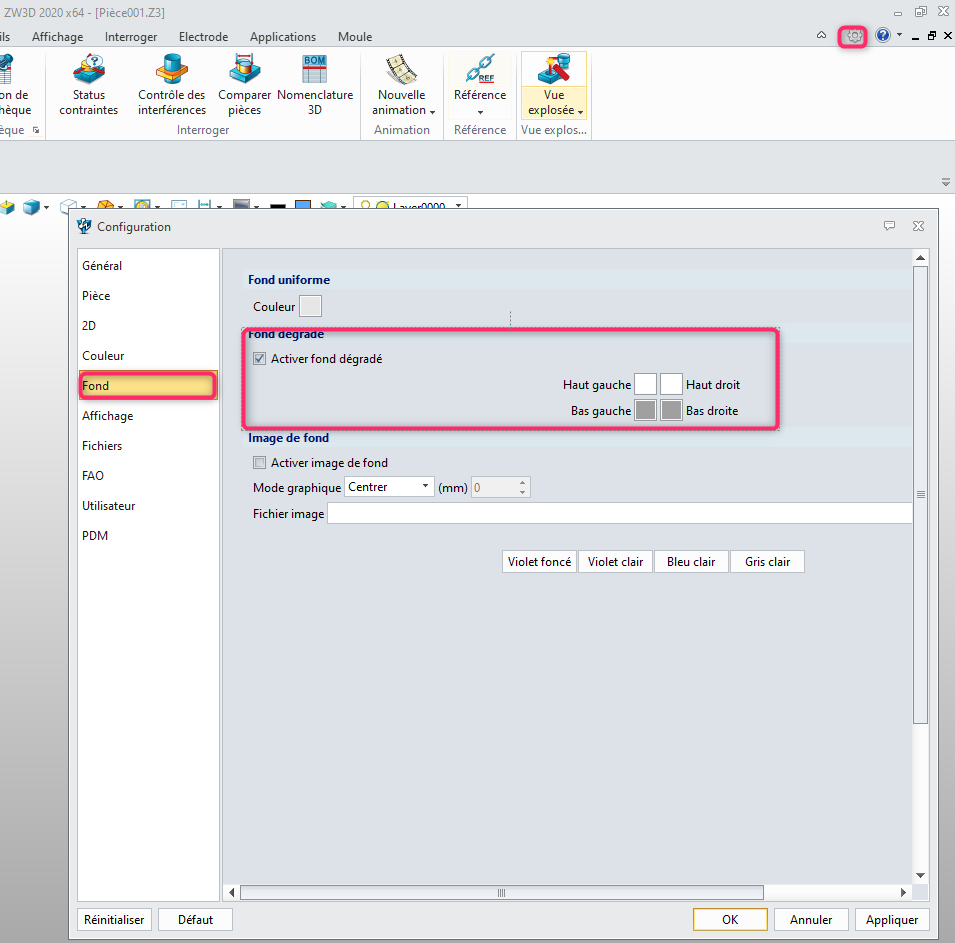Click the Défaut button
Image resolution: width=955 pixels, height=943 pixels.
[195, 919]
